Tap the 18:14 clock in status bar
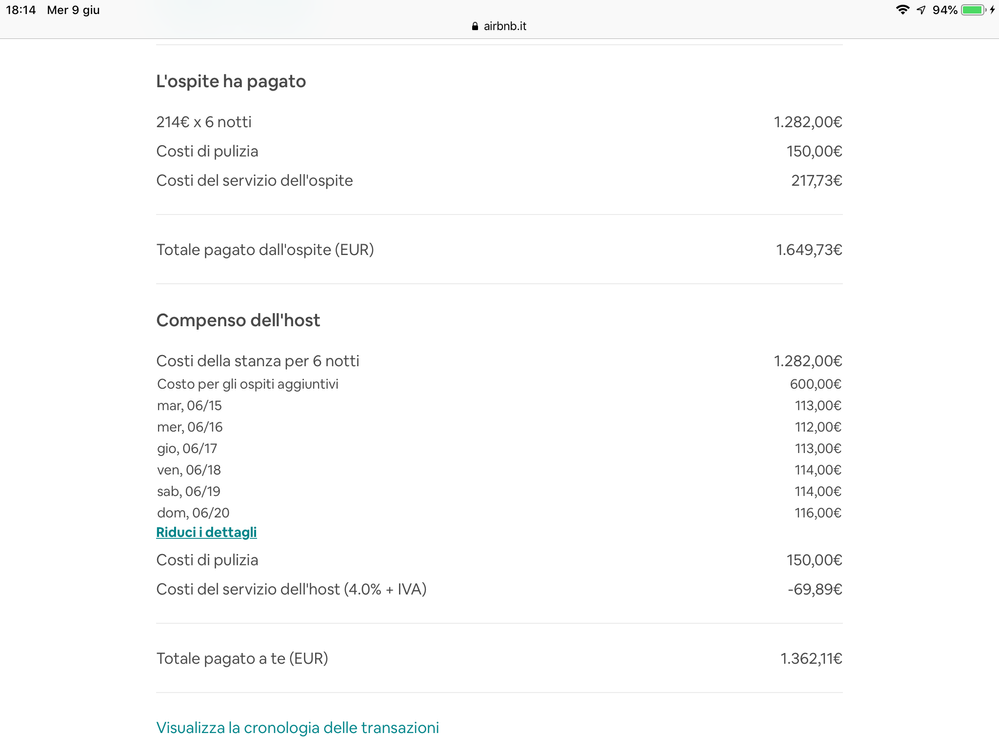999x749 pixels. pos(20,10)
